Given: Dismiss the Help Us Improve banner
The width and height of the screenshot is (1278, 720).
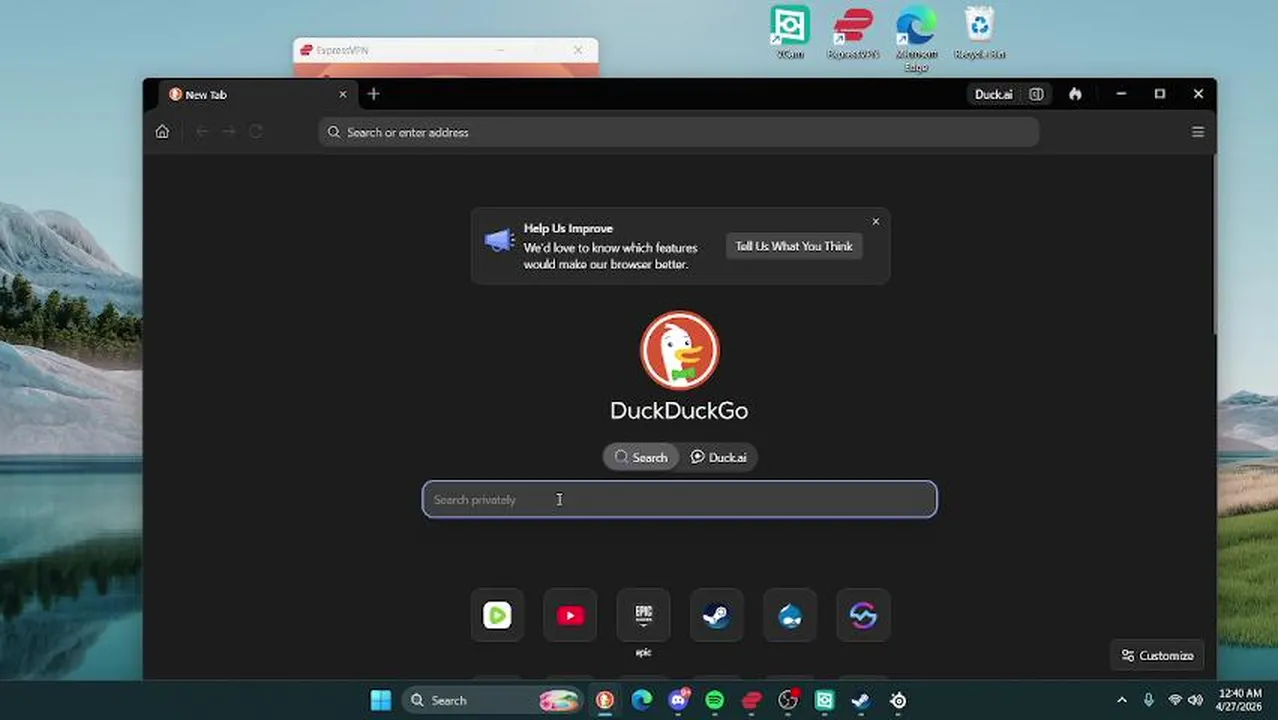Looking at the screenshot, I should click(x=876, y=222).
